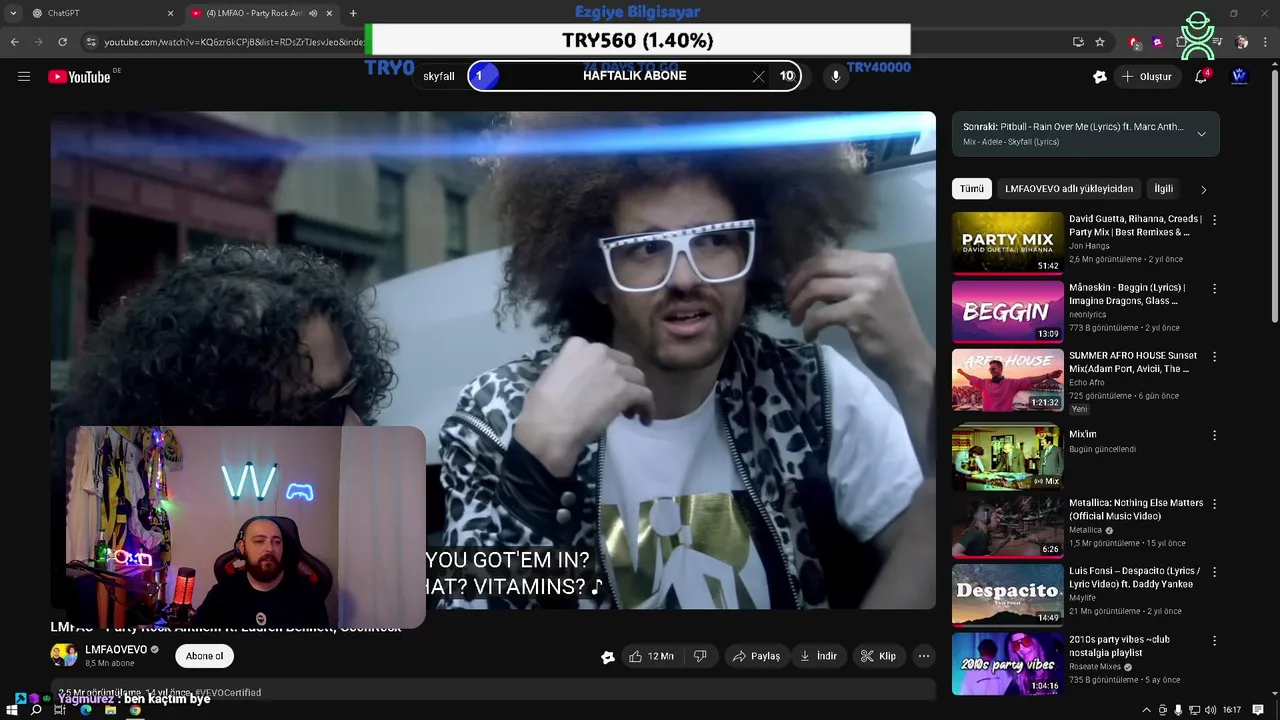This screenshot has width=1280, height=720.
Task: Open Chrome tab search dropdown
Action: [x=13, y=13]
